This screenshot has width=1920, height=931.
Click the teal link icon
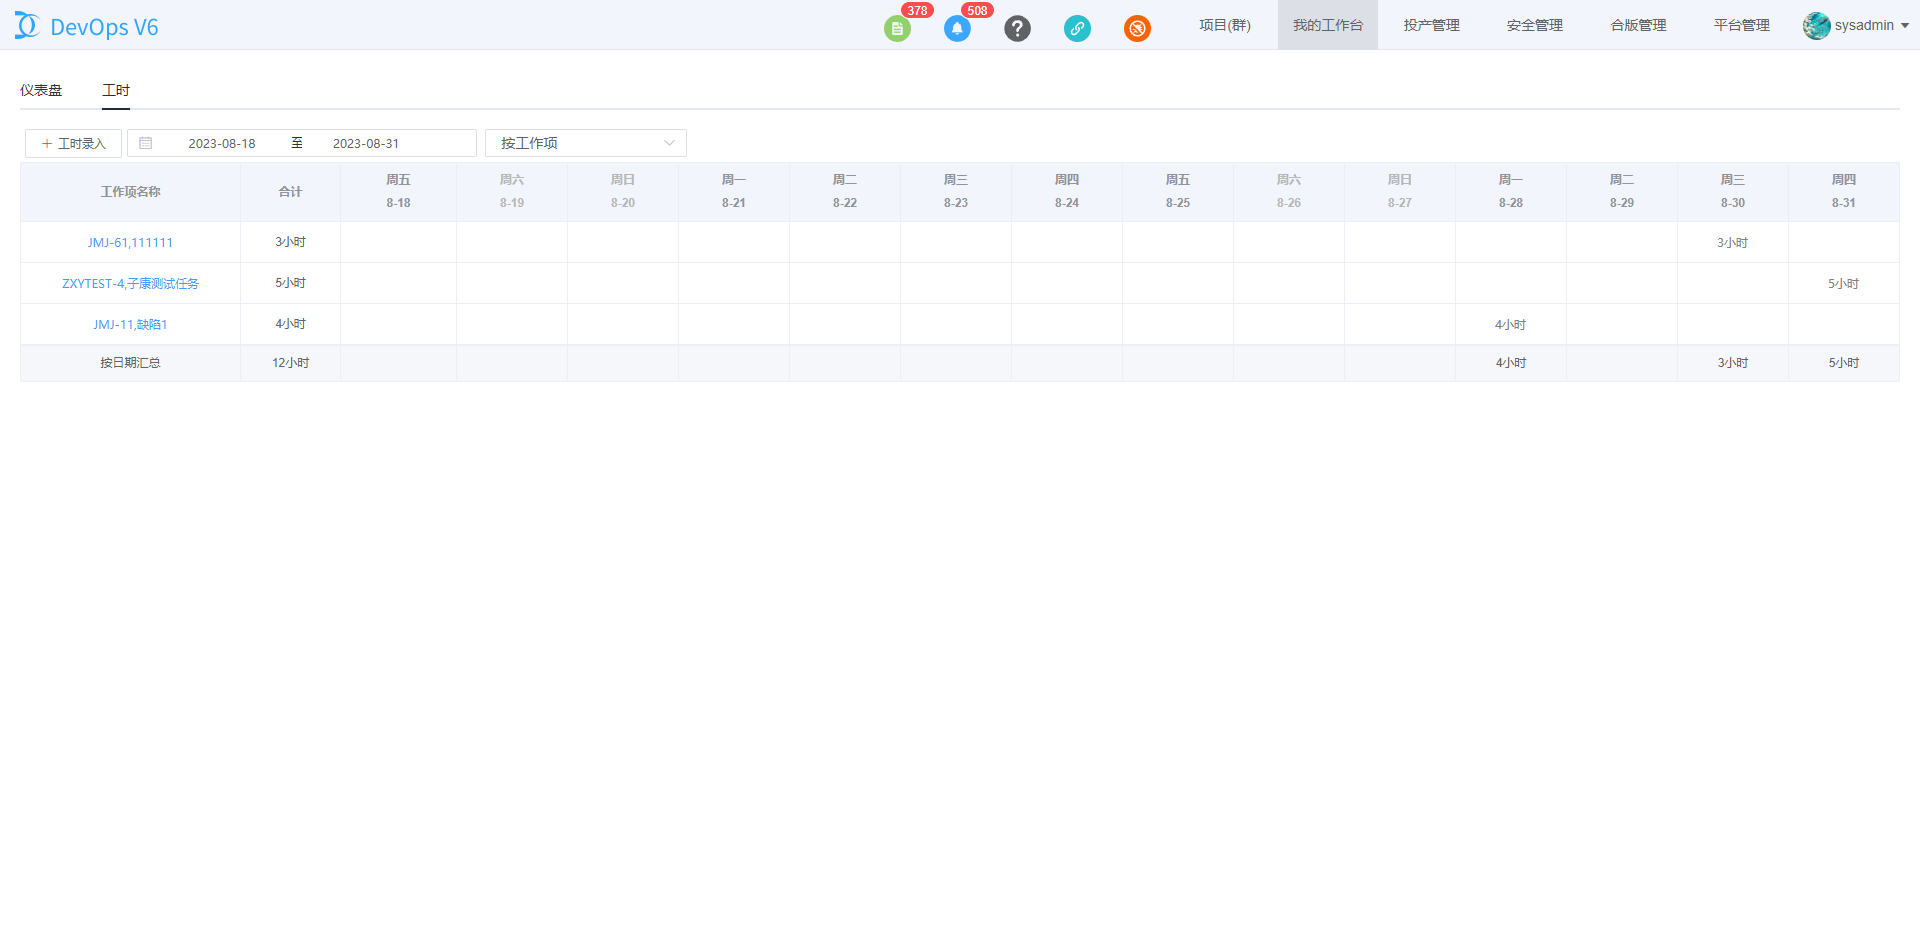[x=1077, y=29]
